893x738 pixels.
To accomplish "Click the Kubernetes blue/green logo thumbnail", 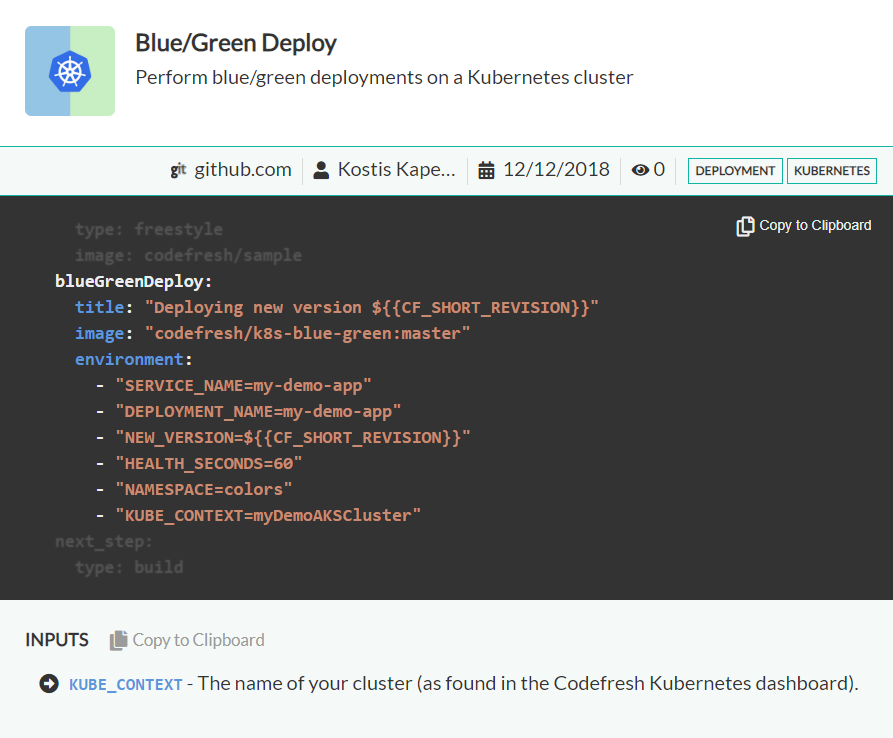I will point(70,71).
